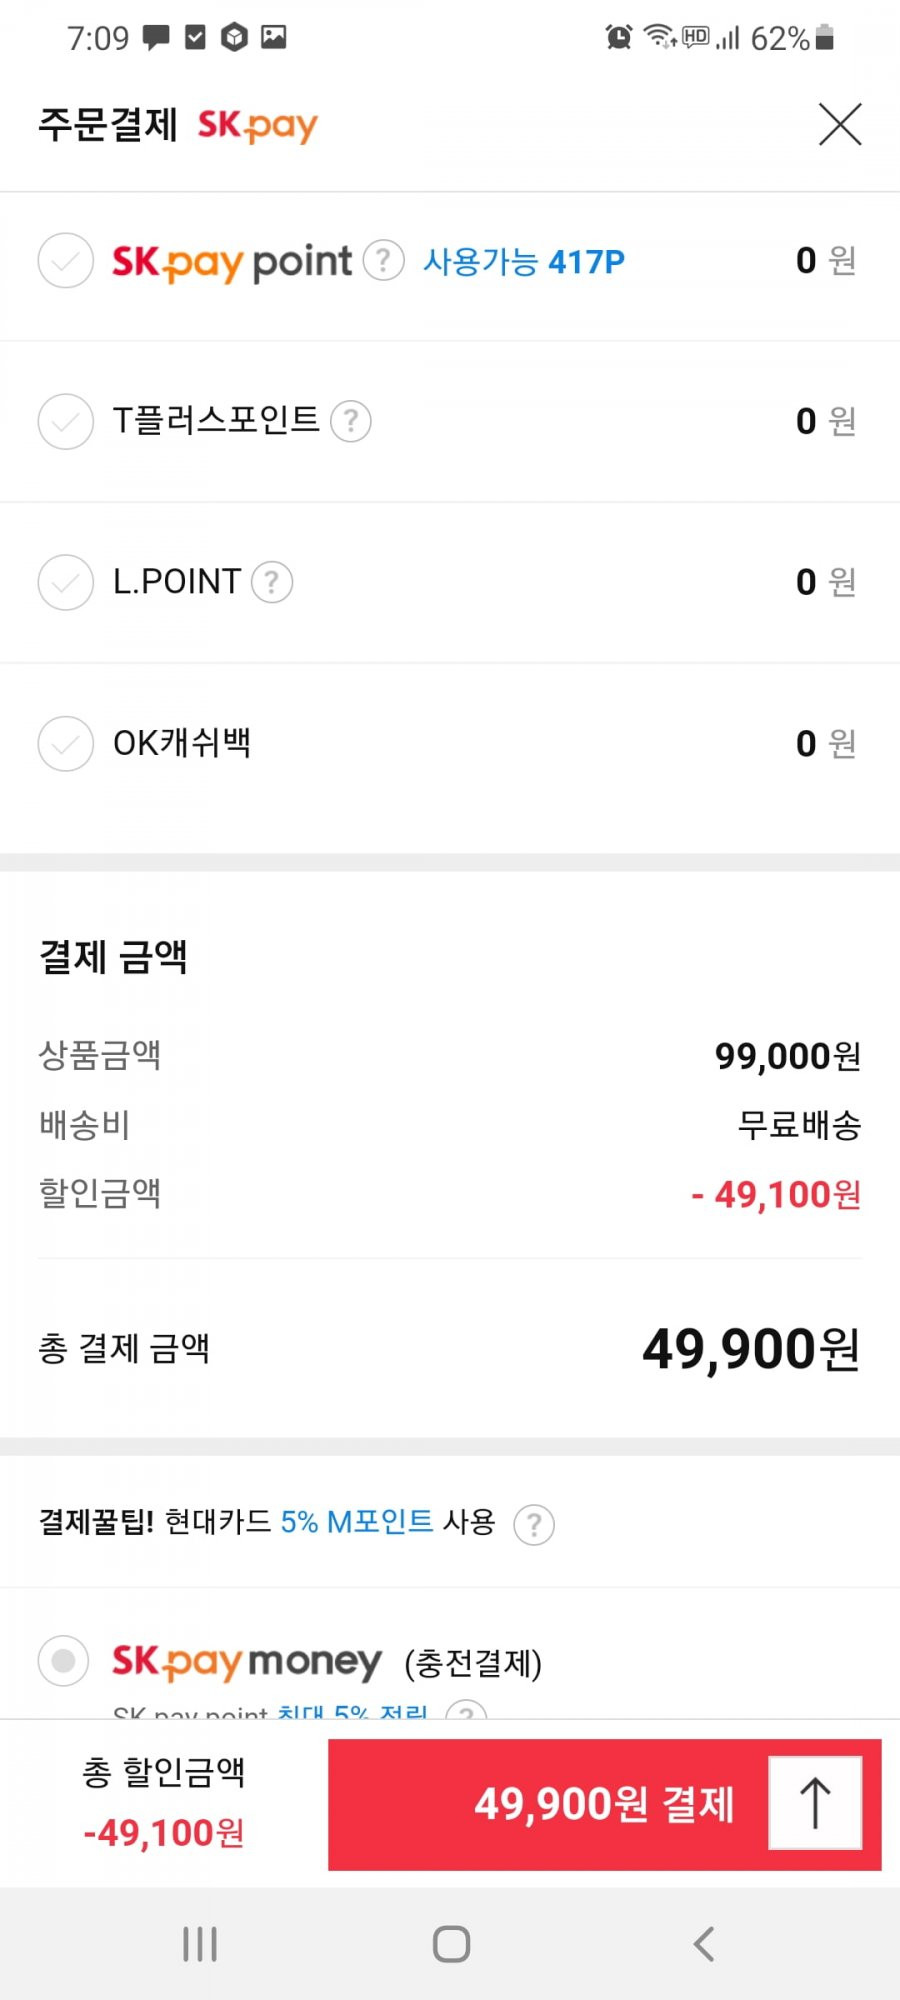Tap the Android back navigation icon

(x=703, y=1944)
